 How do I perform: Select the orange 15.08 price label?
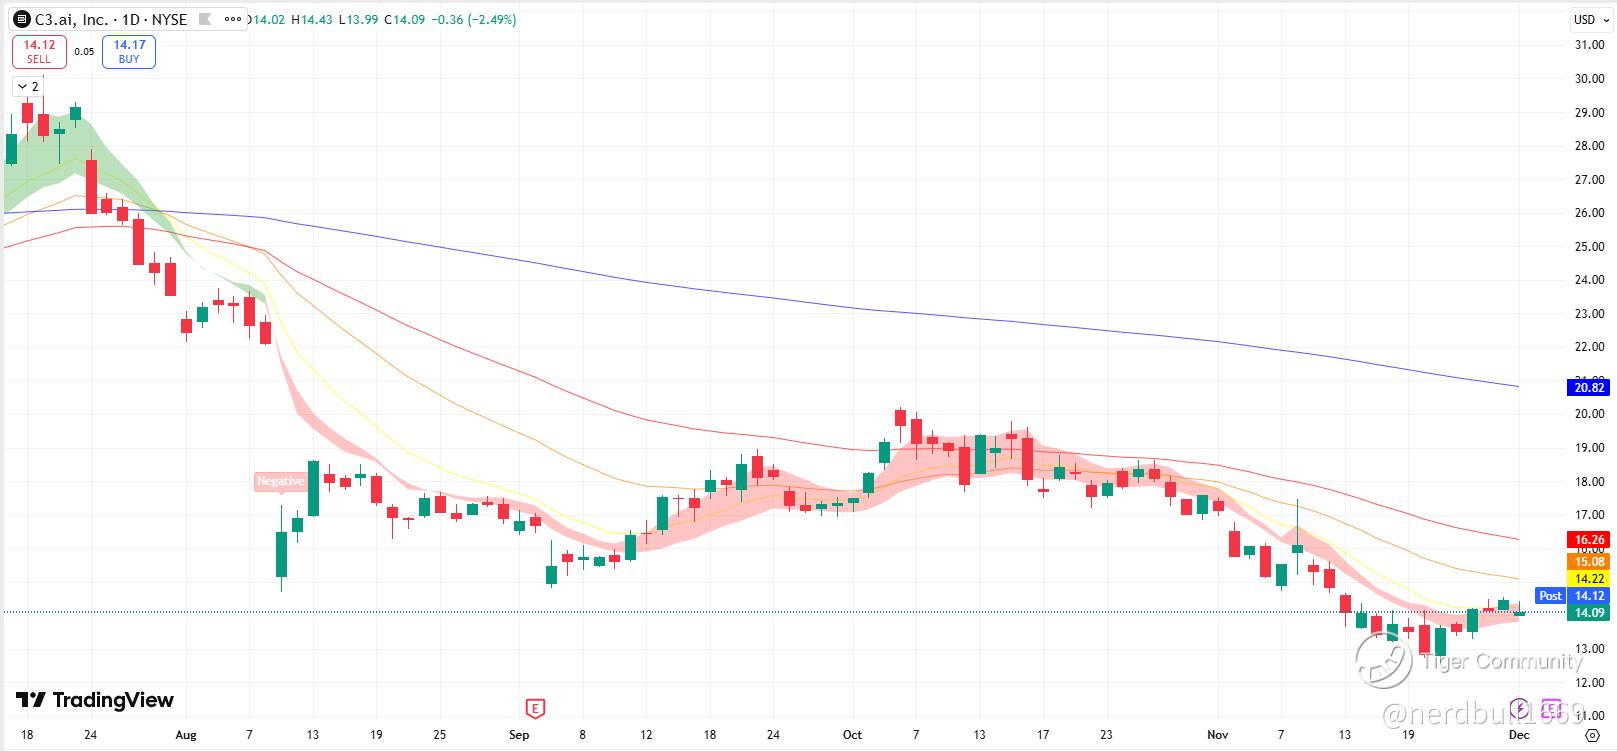pyautogui.click(x=1589, y=562)
